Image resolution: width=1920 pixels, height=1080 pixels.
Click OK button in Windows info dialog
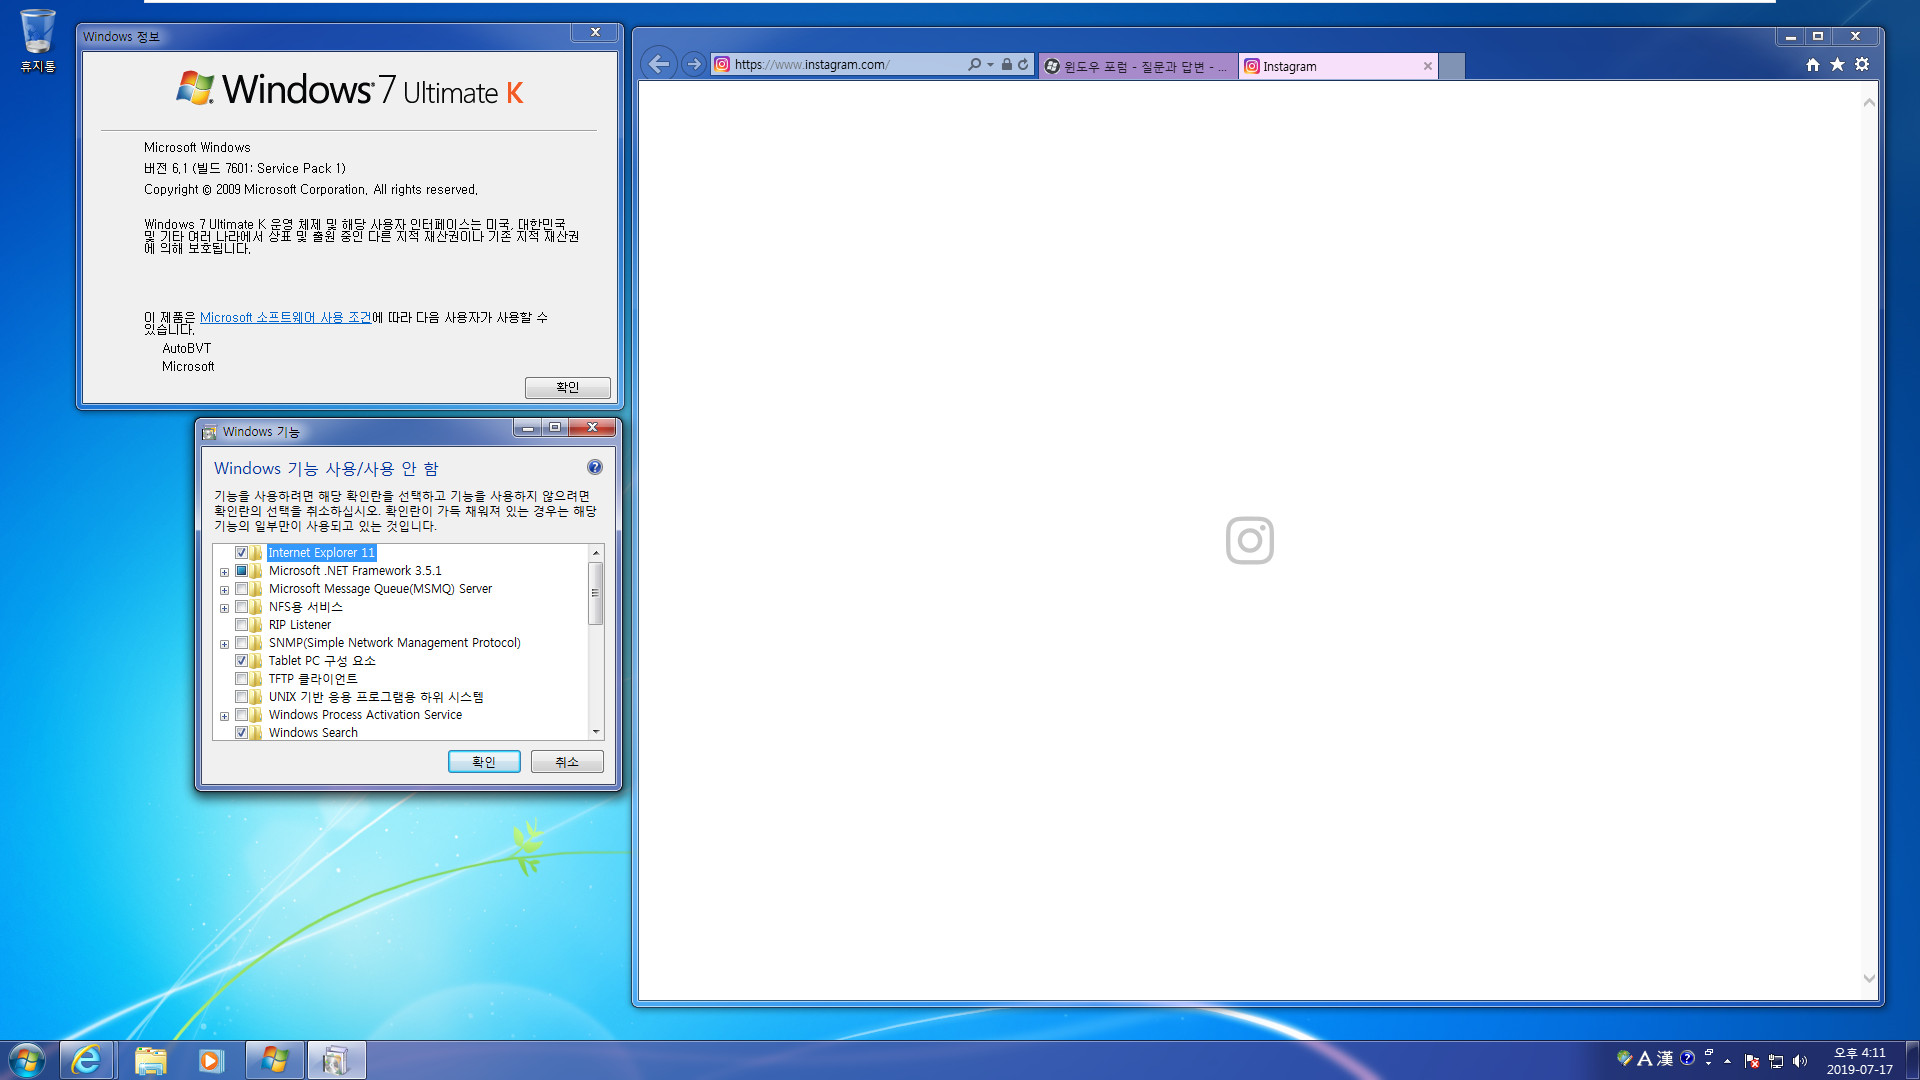(x=567, y=387)
